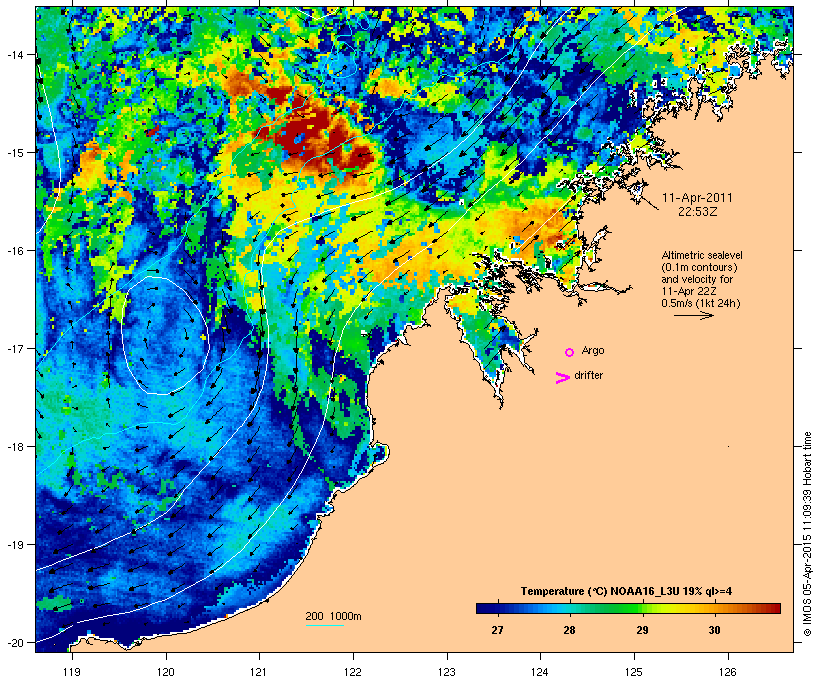This screenshot has width=820, height=680.
Task: Click the '-19' latitude axis label
Action: (14, 545)
